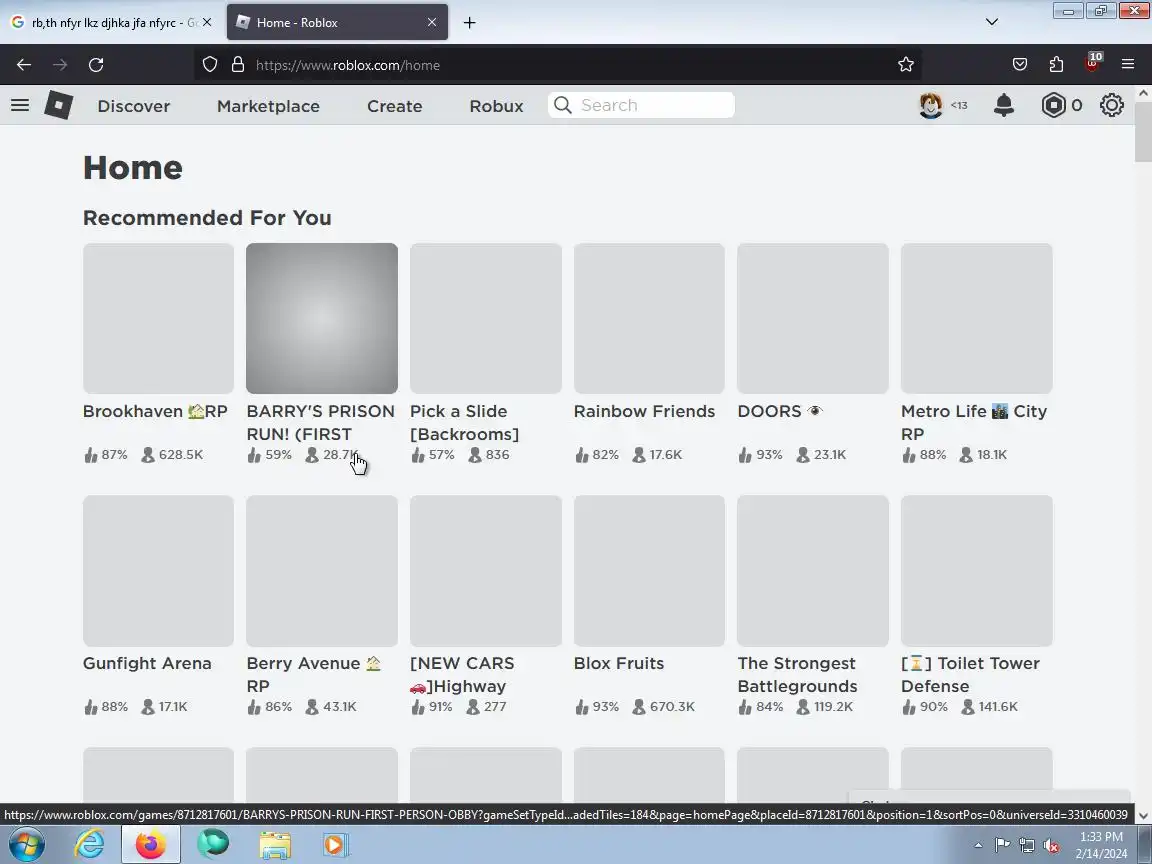Open Toilet Tower Defense thumbnail

coord(976,571)
